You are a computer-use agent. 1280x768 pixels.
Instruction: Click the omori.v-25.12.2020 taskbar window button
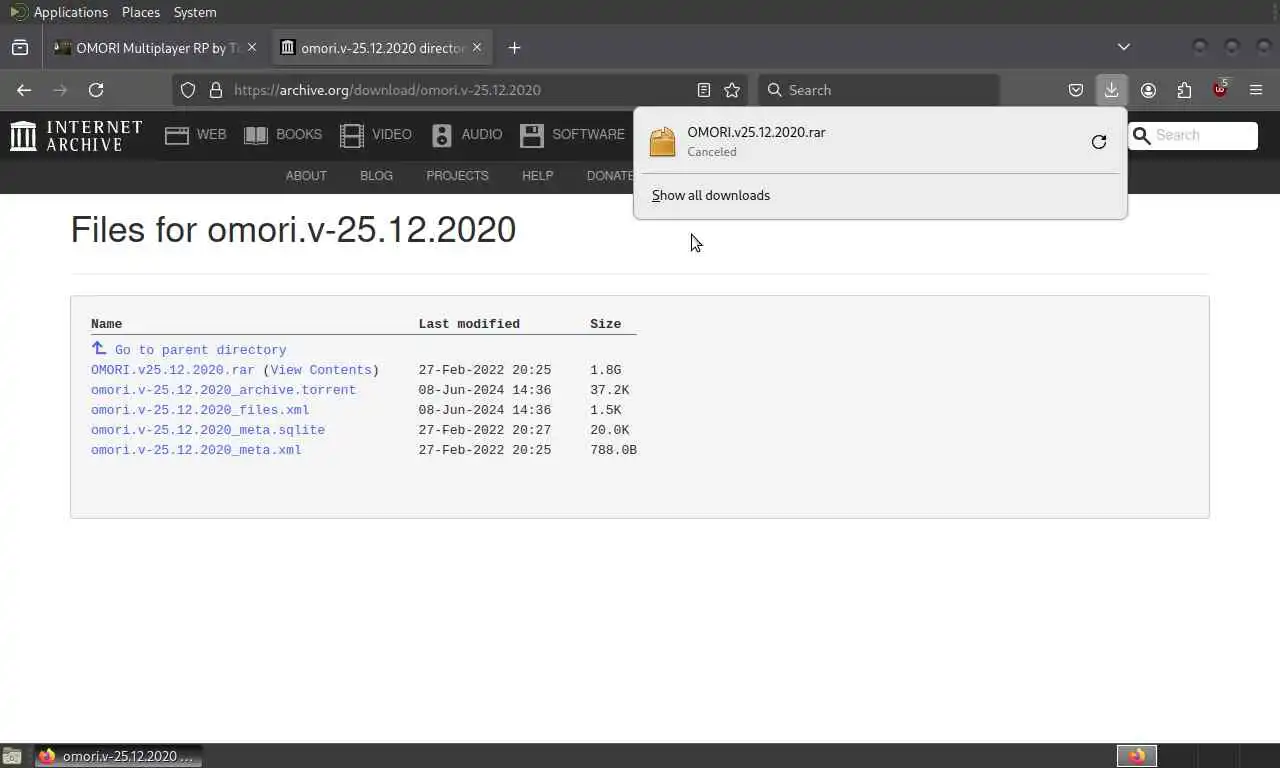click(119, 756)
